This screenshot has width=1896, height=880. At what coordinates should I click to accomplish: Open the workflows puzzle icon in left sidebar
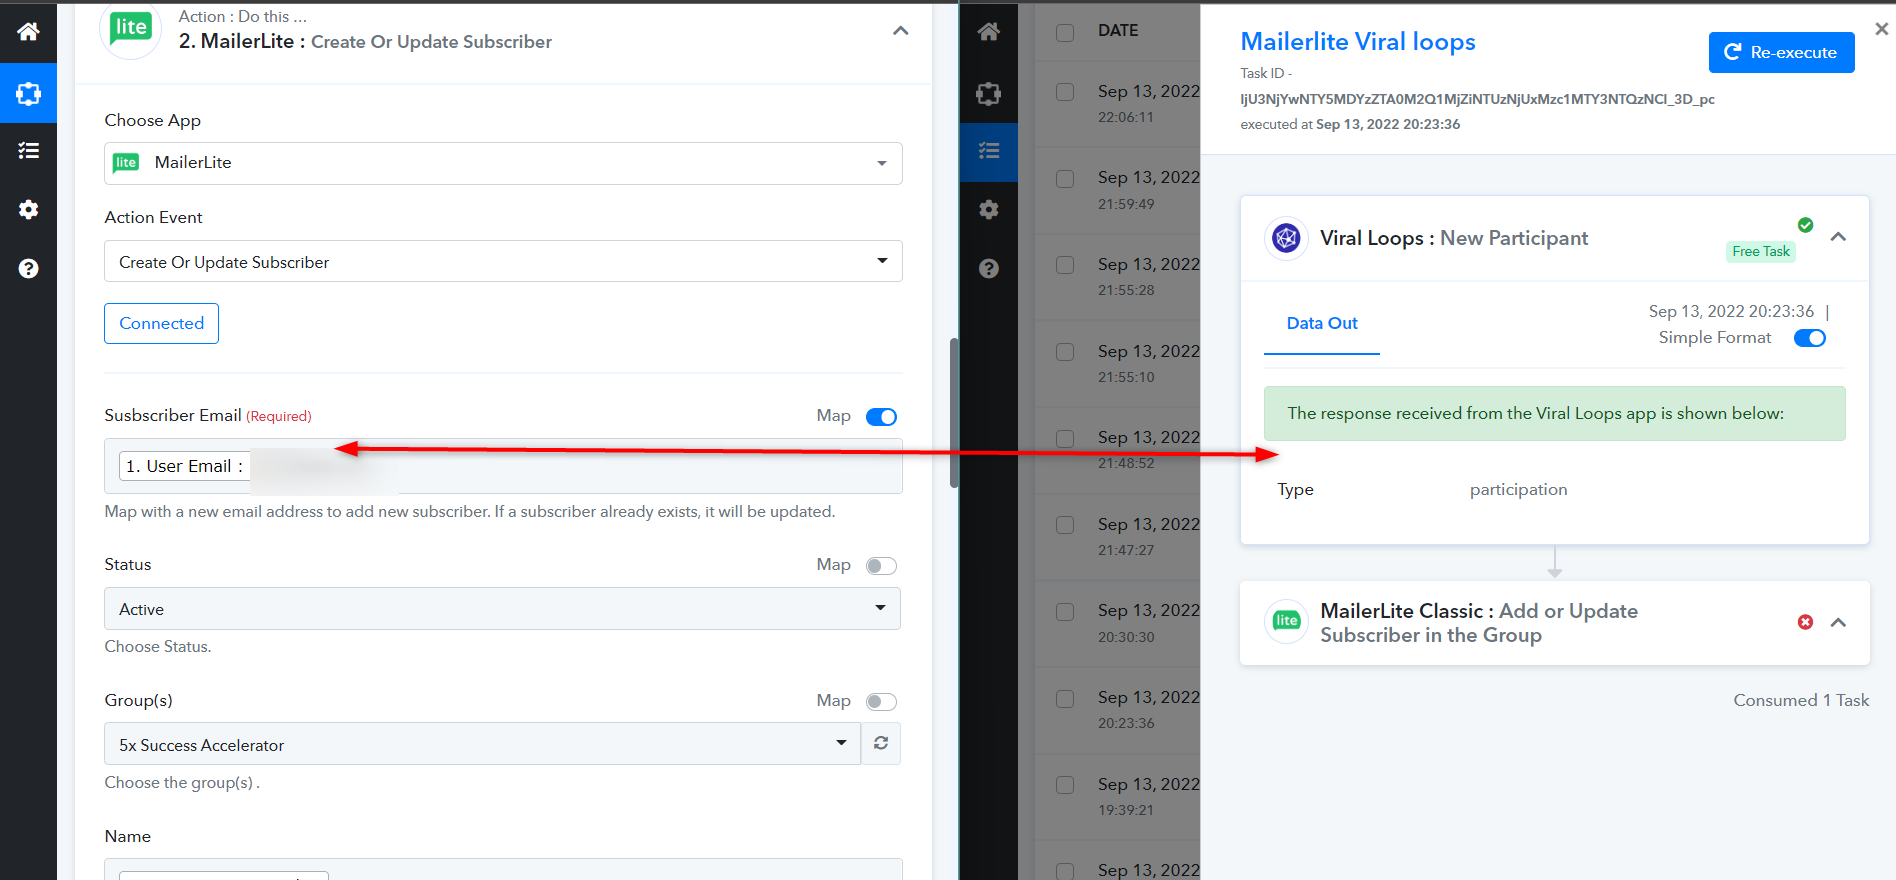click(28, 93)
